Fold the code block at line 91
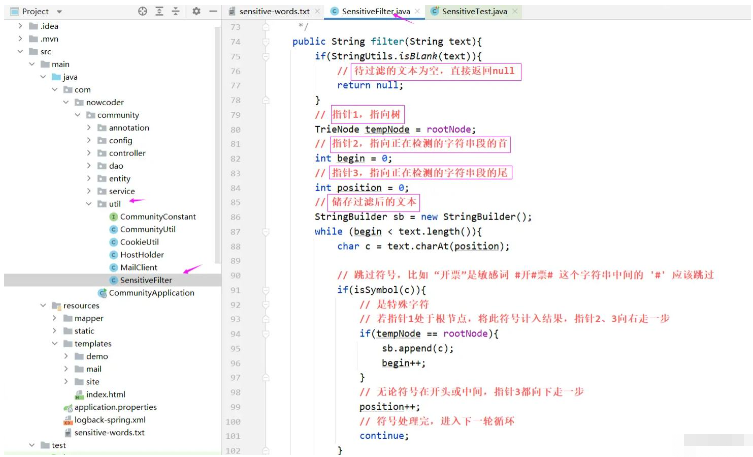 coord(266,291)
